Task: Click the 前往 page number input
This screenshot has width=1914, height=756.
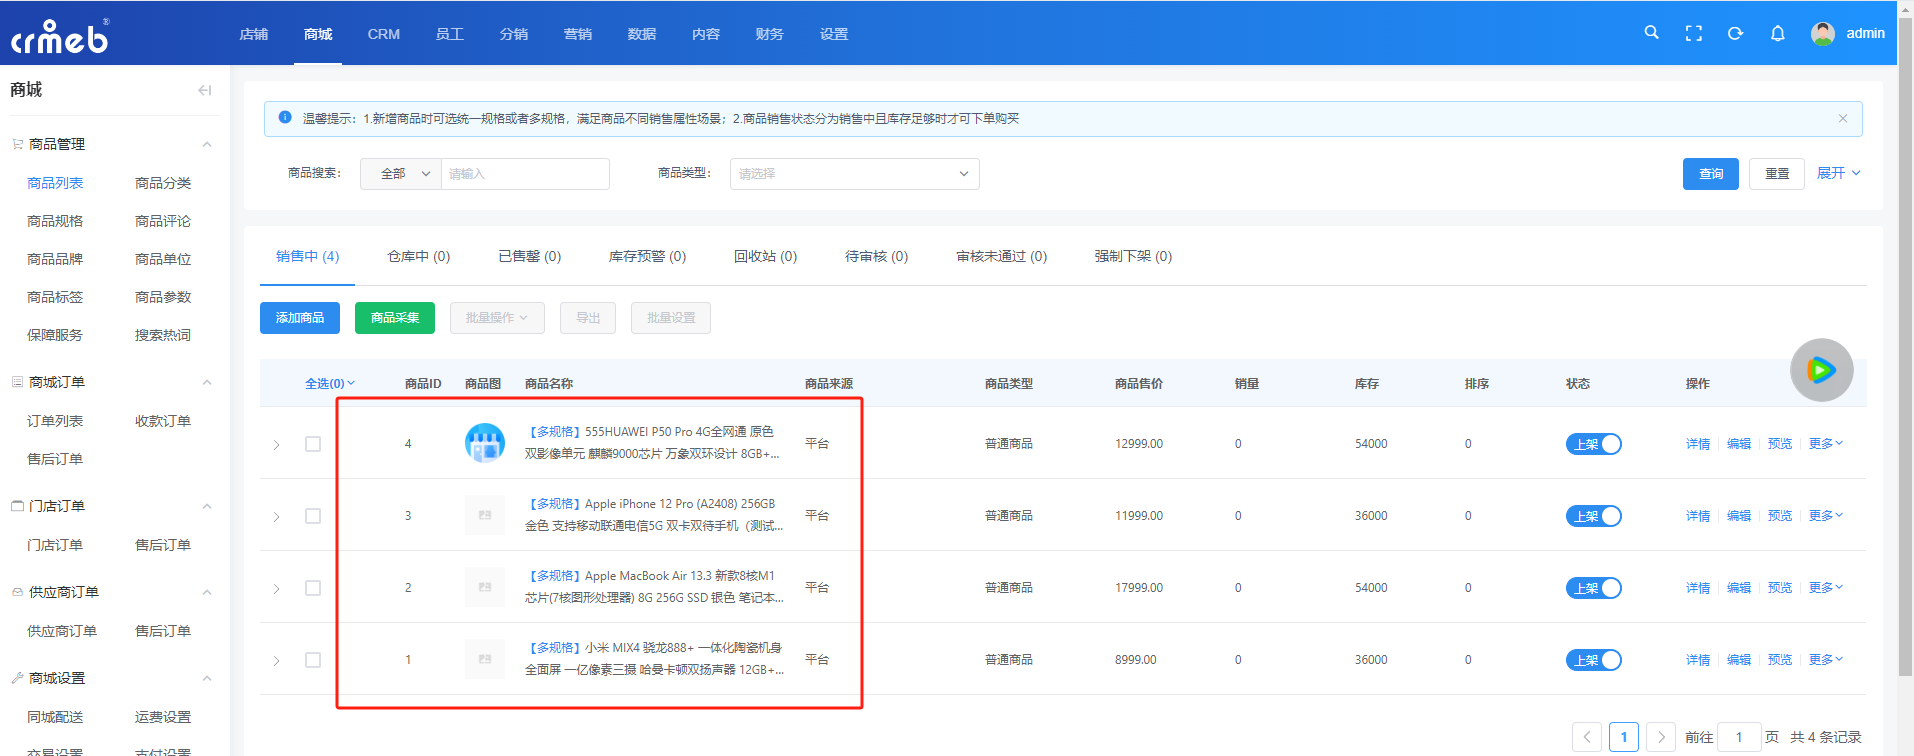Action: (1739, 737)
